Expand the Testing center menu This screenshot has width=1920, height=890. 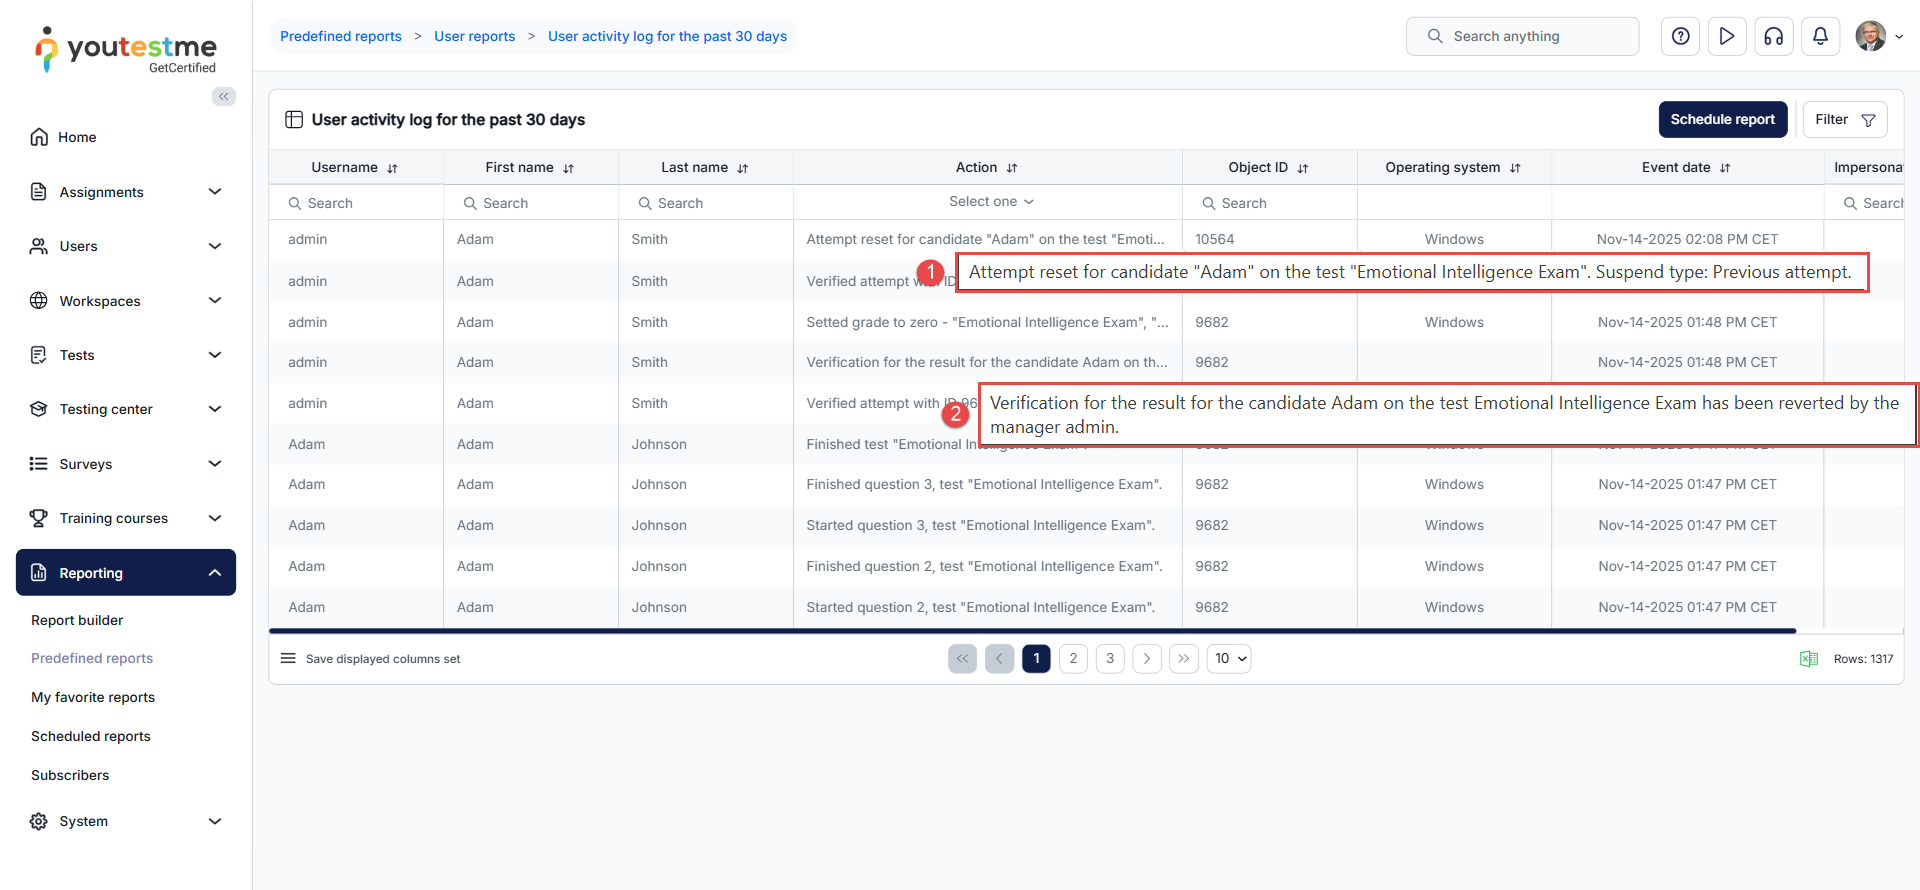pyautogui.click(x=214, y=409)
